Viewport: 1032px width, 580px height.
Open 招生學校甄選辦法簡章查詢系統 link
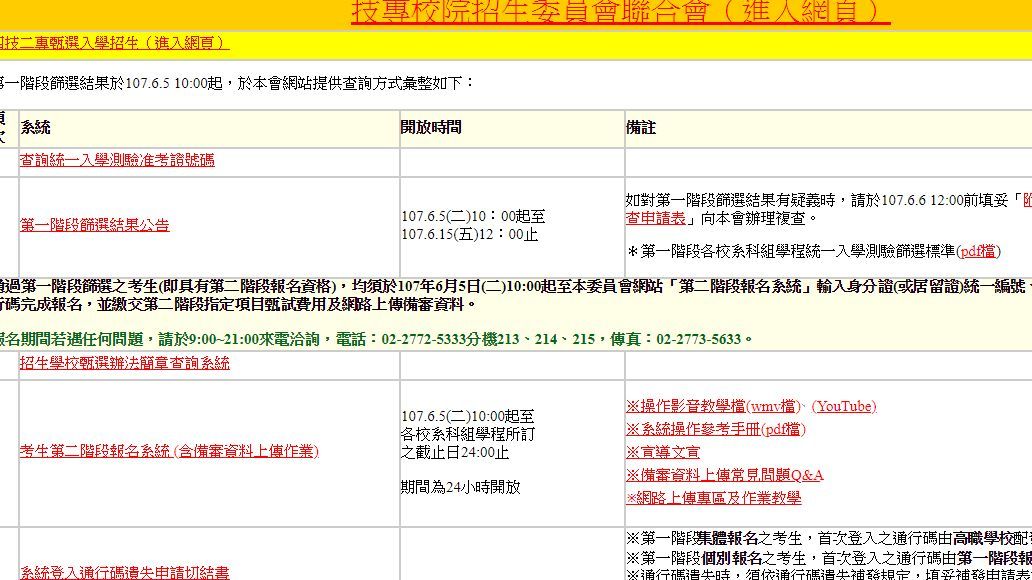[x=125, y=363]
